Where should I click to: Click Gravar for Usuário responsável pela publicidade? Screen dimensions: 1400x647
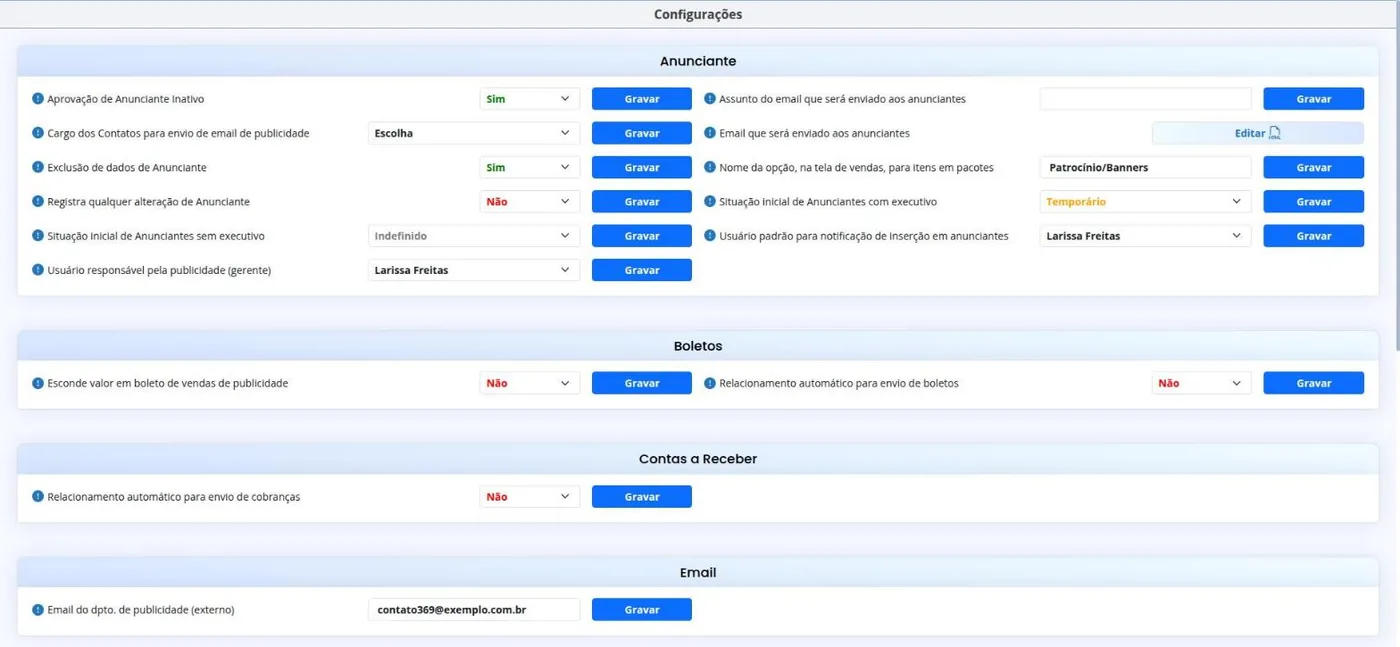click(x=642, y=270)
